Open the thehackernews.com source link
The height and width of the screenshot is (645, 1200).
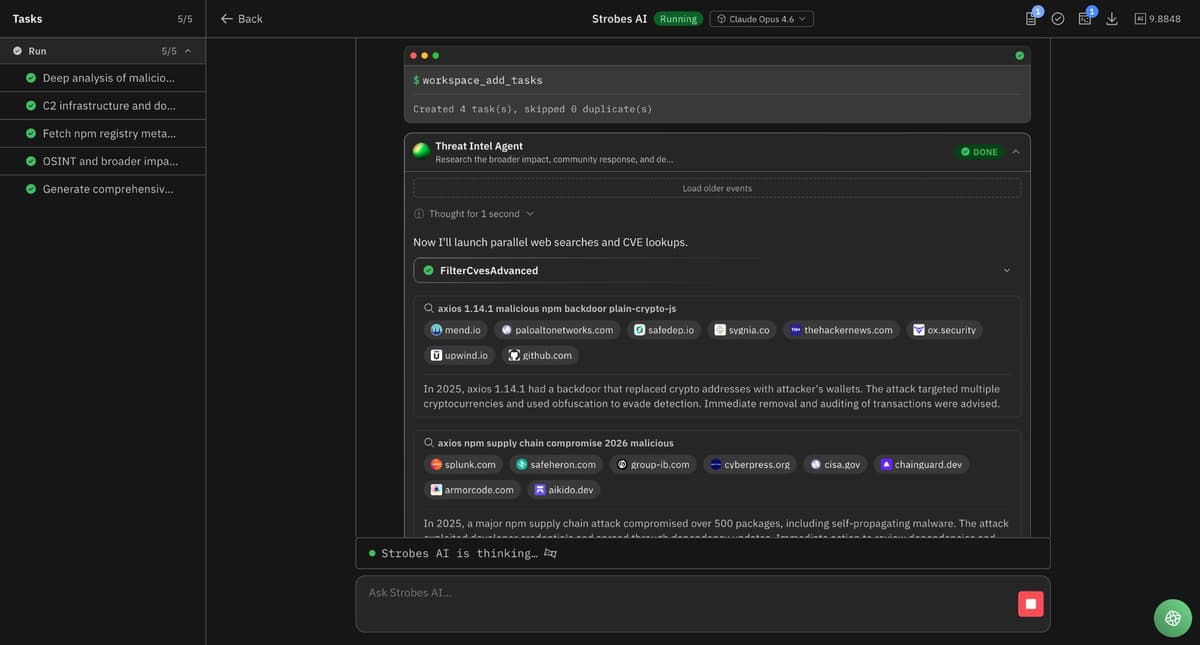coord(842,330)
